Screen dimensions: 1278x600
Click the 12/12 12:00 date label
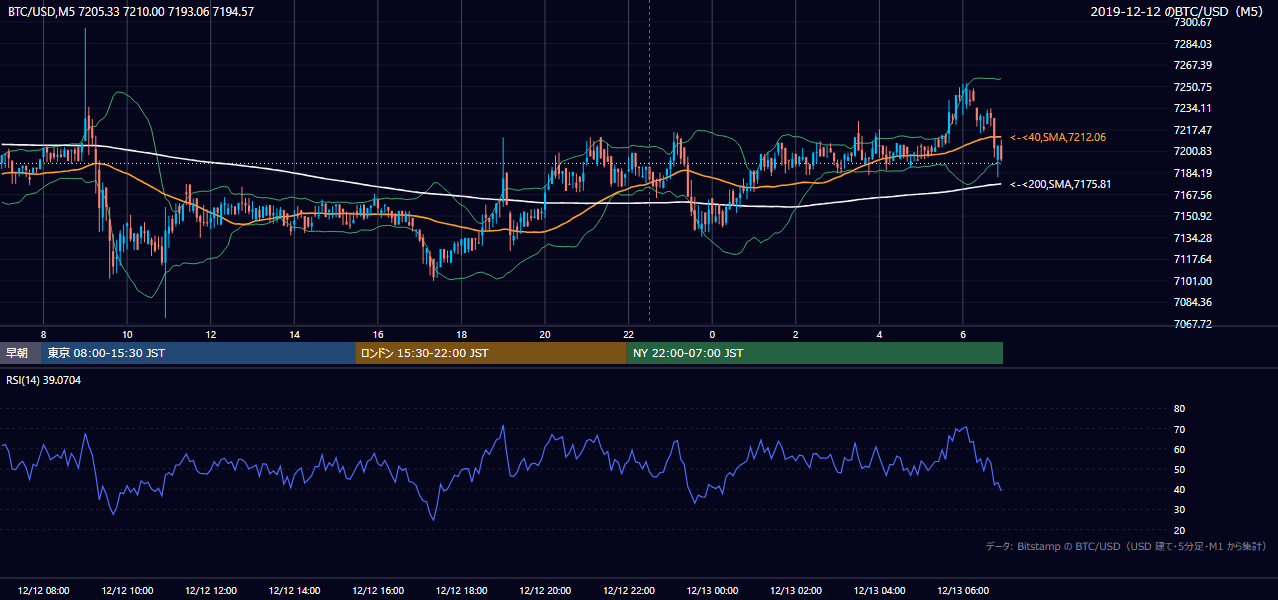(x=210, y=591)
